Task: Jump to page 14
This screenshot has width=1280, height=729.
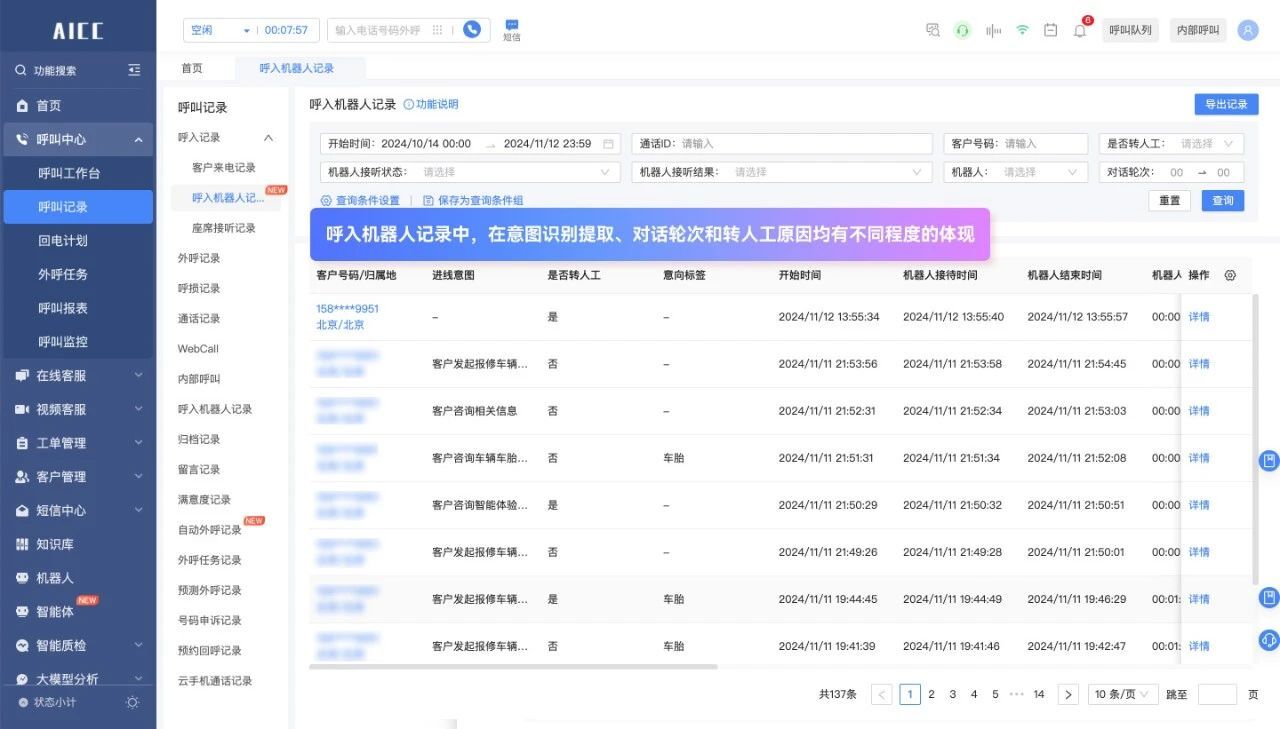Action: pos(1039,694)
